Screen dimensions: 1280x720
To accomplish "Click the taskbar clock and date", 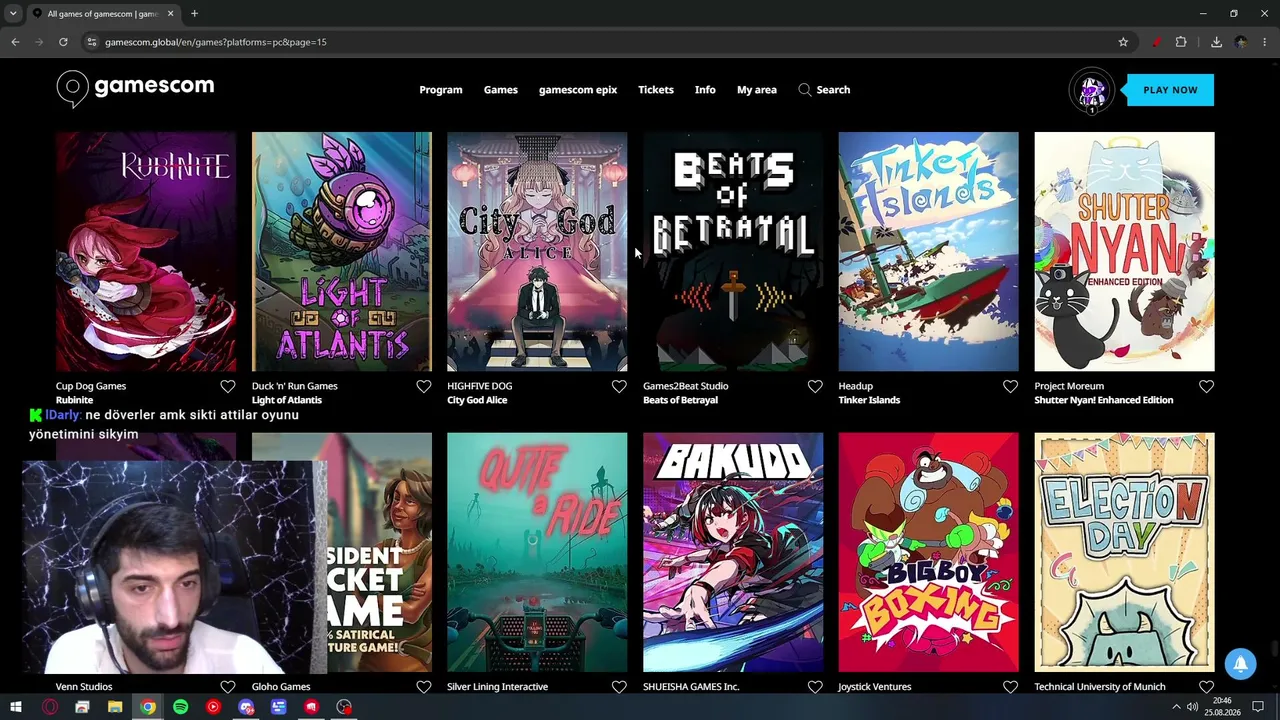I will [1221, 707].
